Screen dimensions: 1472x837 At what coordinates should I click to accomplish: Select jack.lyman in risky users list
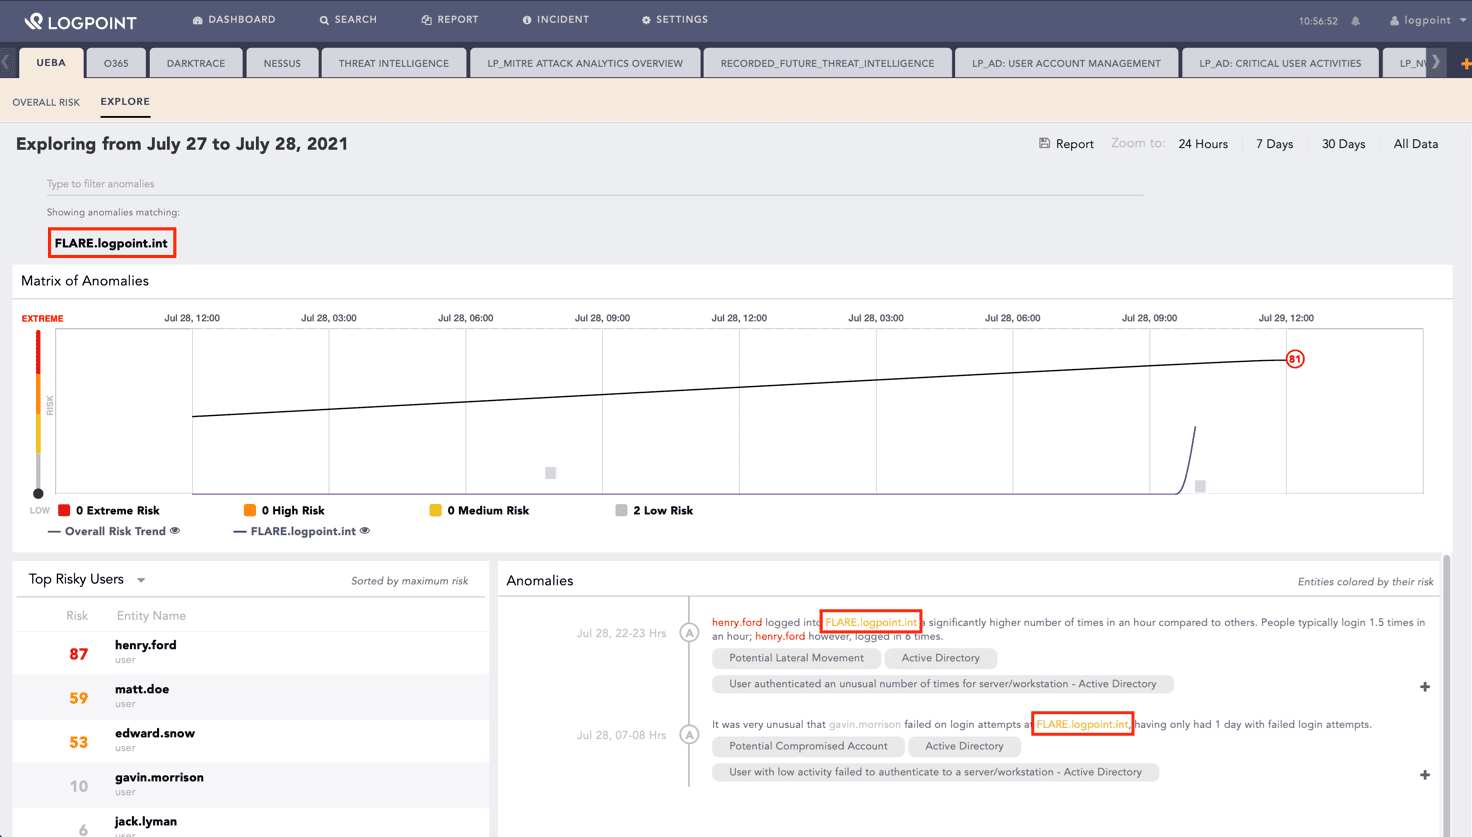tap(251, 824)
